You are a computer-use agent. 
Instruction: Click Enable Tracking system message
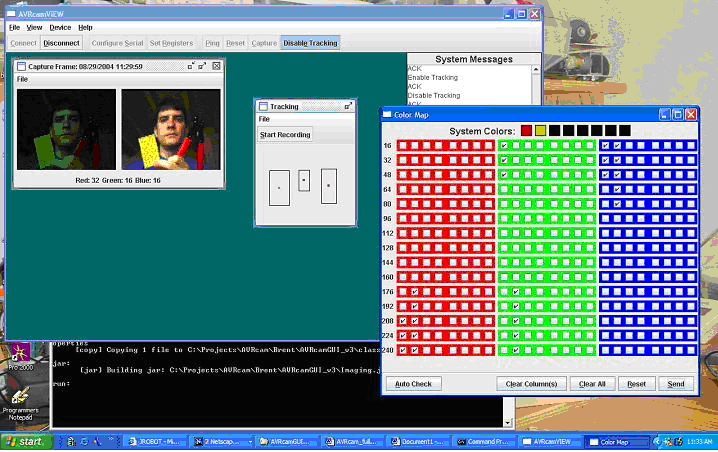pos(433,77)
